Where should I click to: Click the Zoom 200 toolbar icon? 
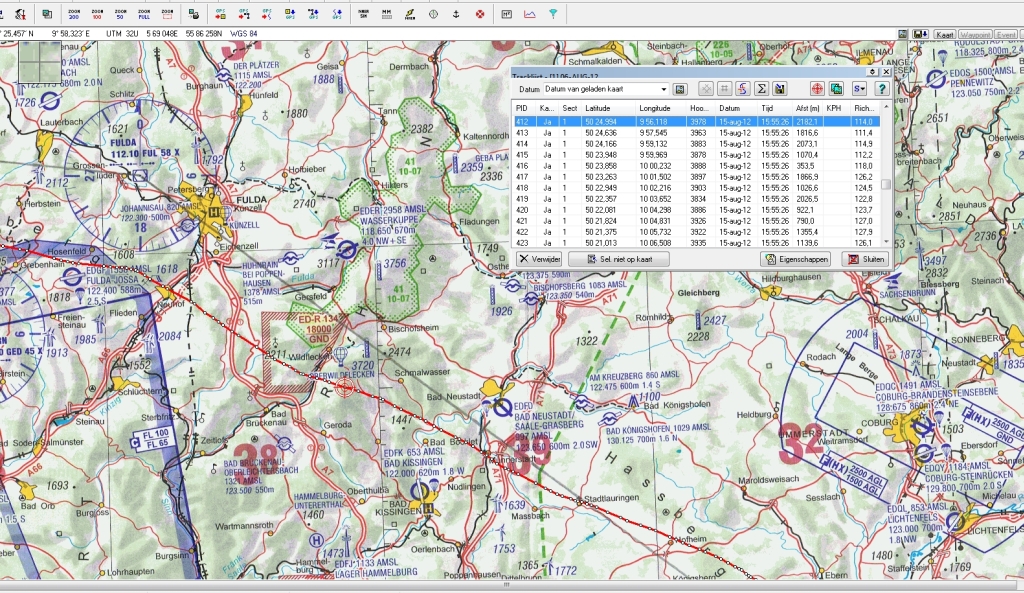[x=75, y=14]
